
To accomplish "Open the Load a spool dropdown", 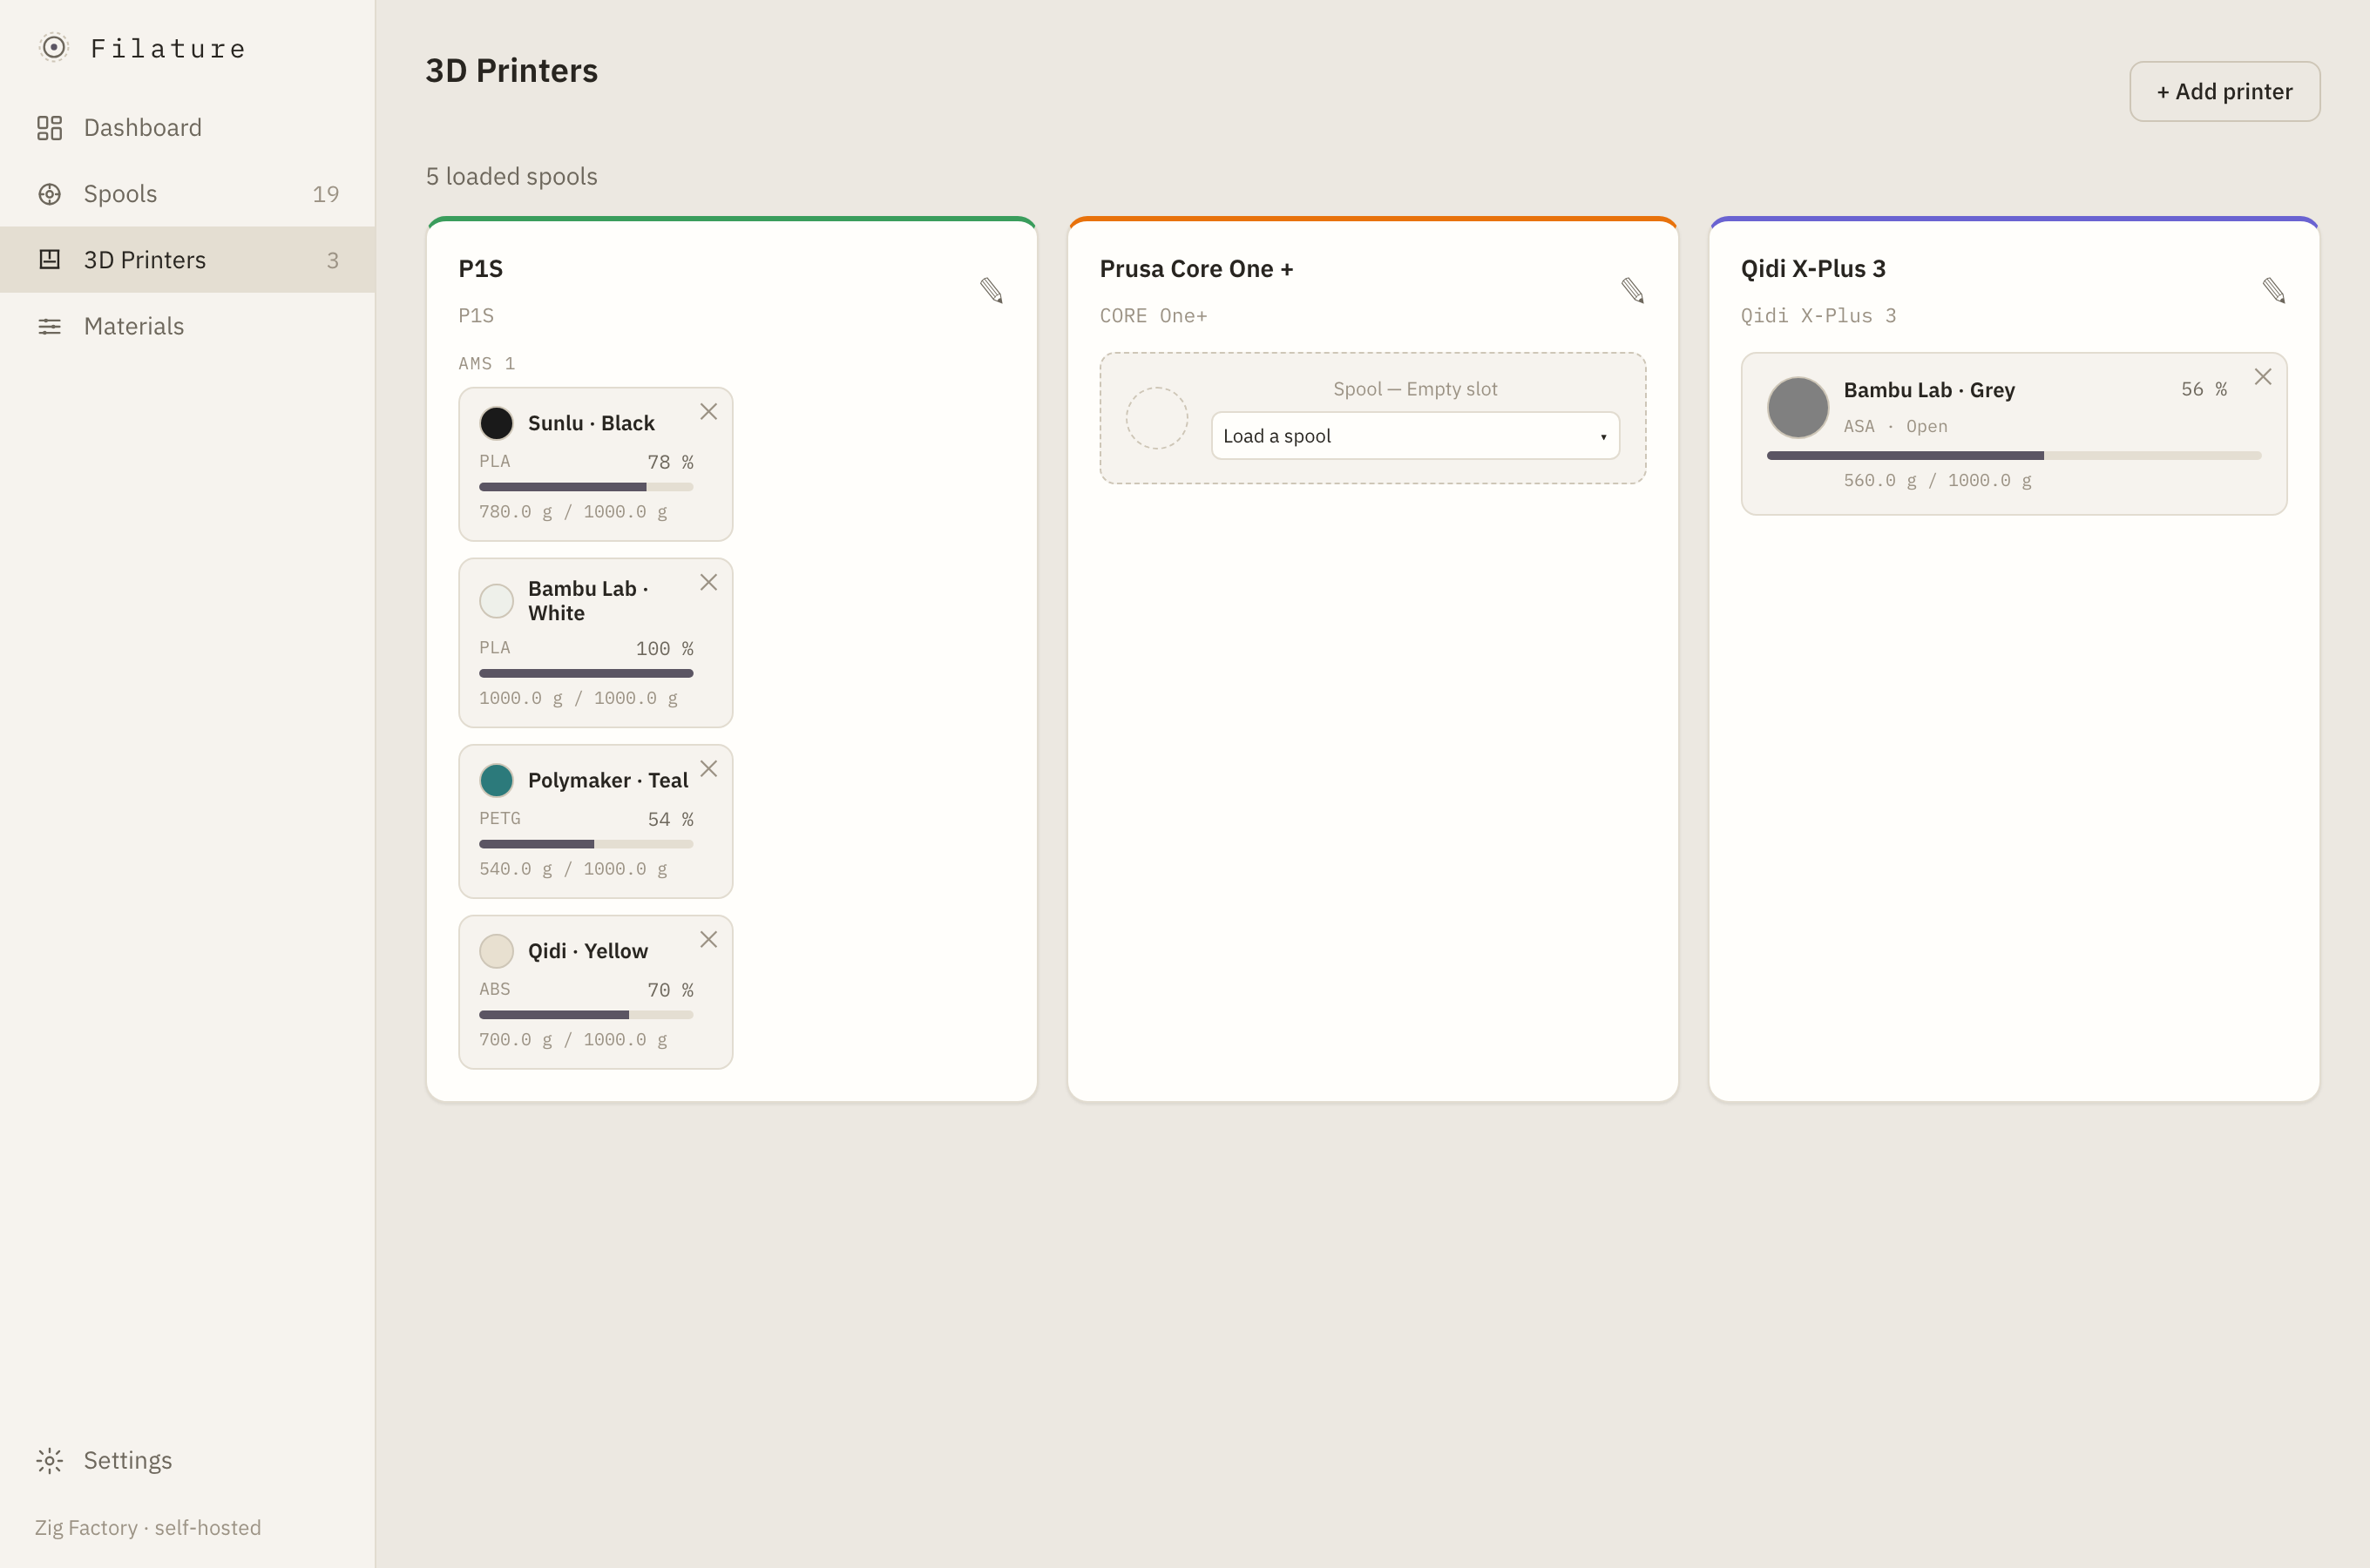I will click(1415, 436).
